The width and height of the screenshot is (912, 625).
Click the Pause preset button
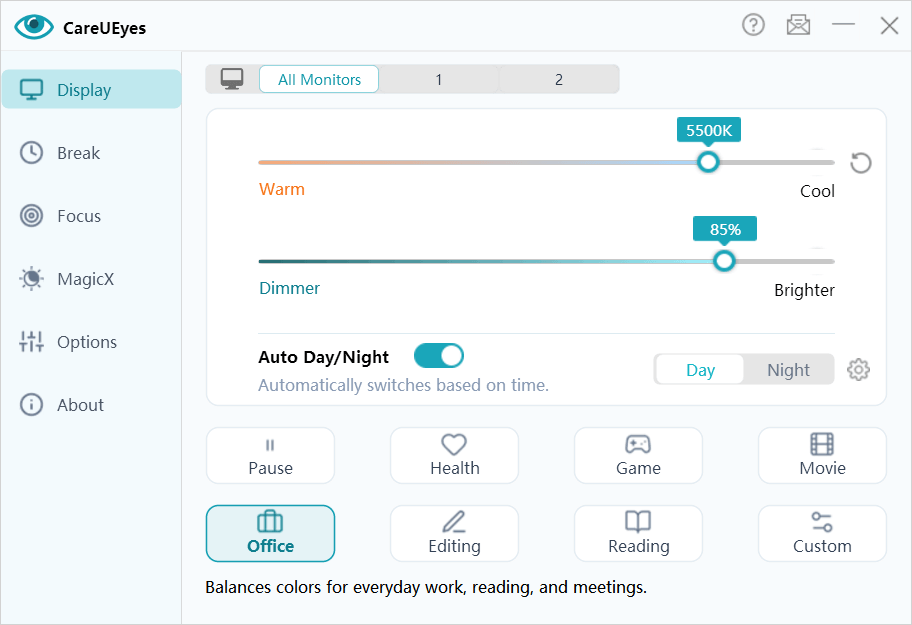pos(270,456)
